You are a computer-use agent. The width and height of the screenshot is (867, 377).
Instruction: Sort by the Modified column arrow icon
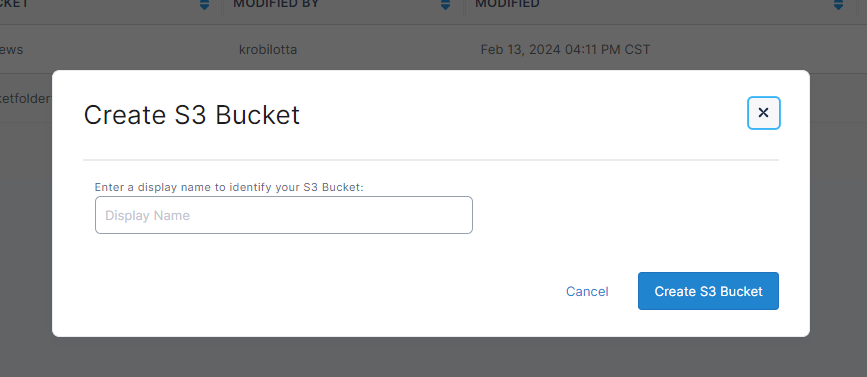pyautogui.click(x=838, y=4)
